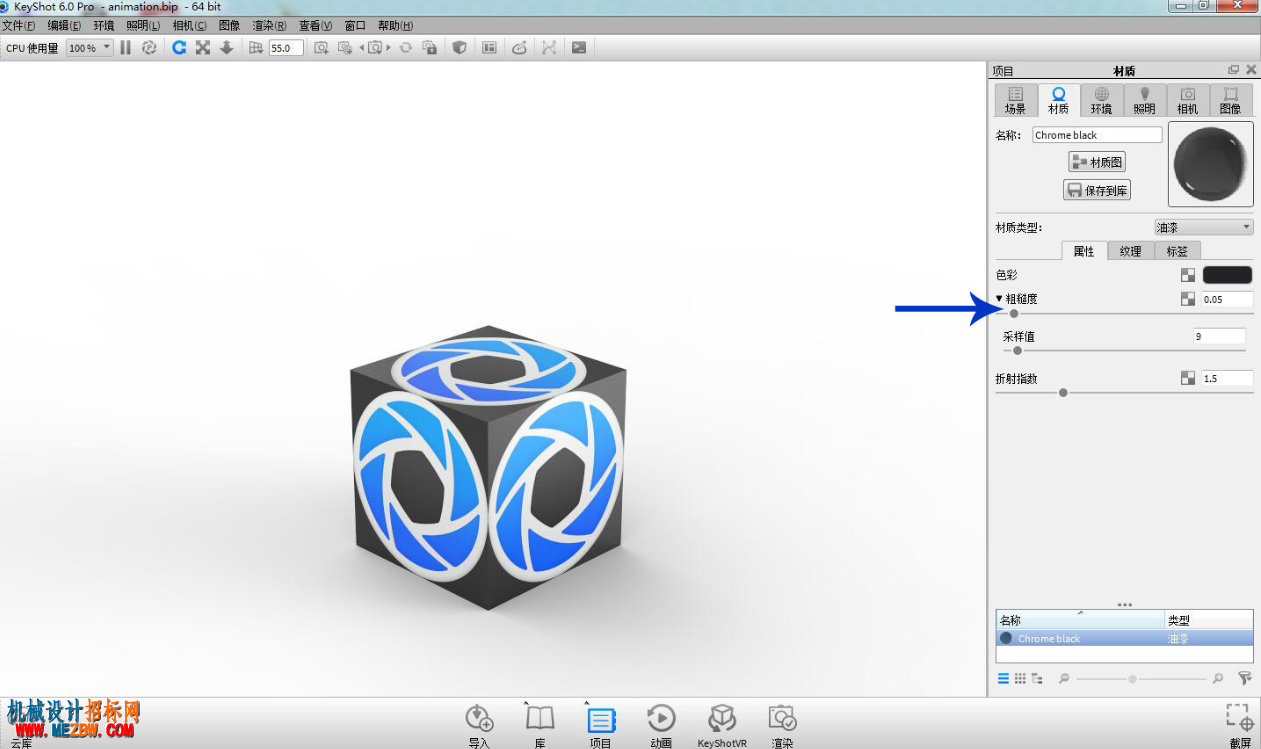Open the 编辑 (Edit) menu
Image resolution: width=1261 pixels, height=749 pixels.
65,25
